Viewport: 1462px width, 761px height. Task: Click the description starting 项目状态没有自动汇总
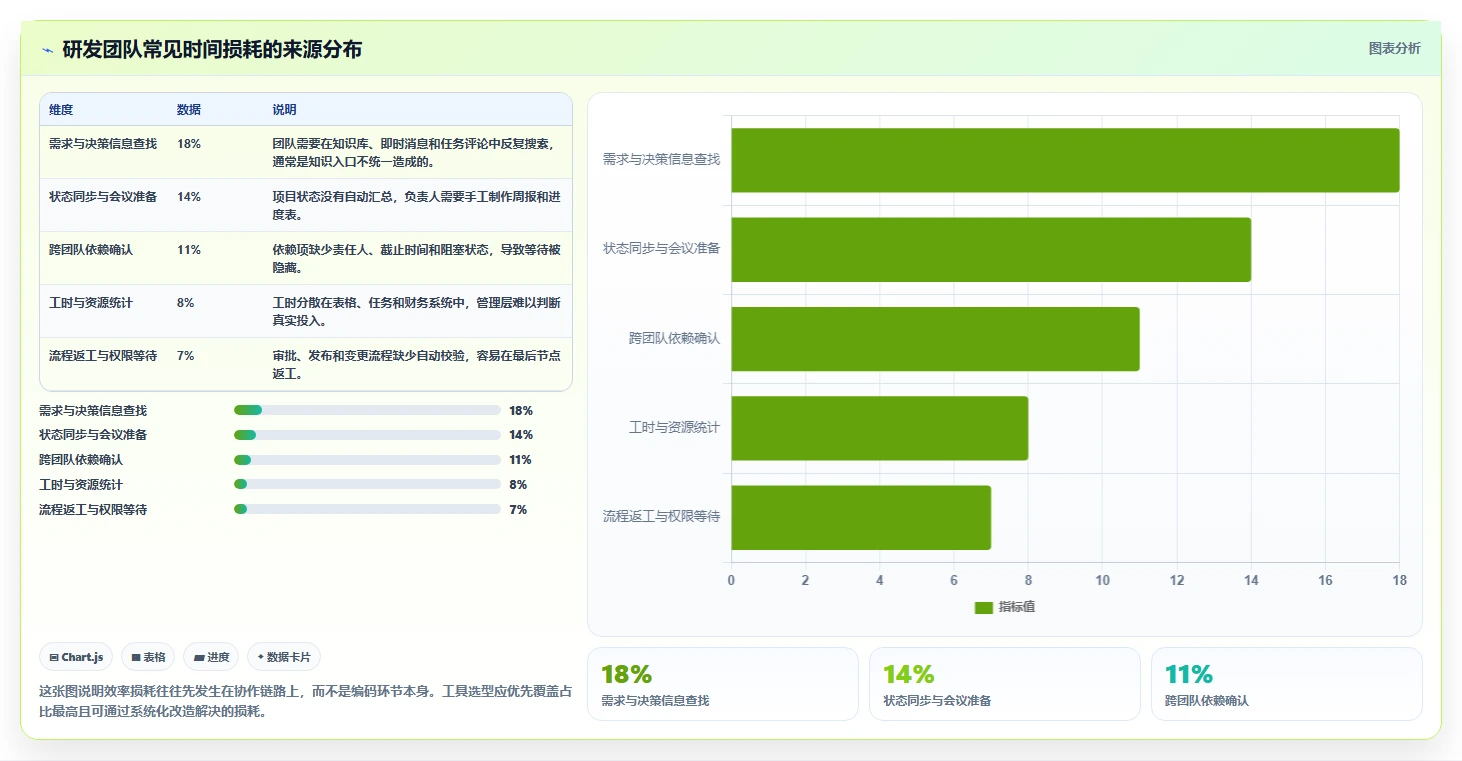point(416,205)
